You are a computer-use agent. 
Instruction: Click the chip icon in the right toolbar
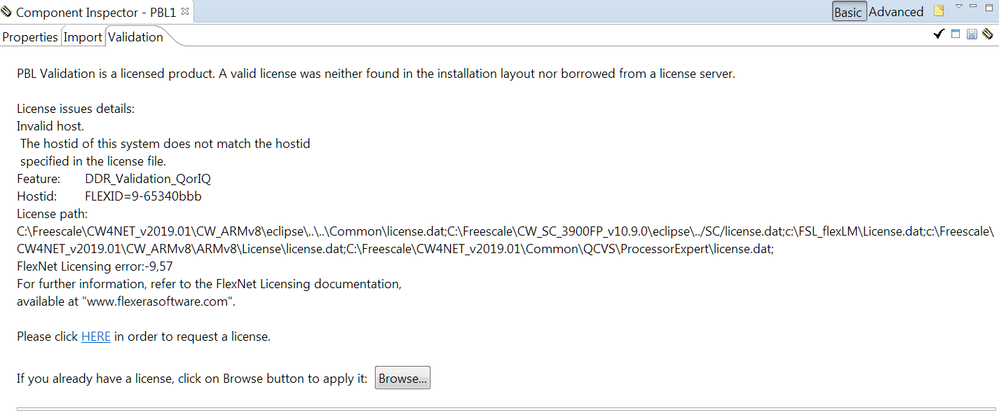click(988, 35)
